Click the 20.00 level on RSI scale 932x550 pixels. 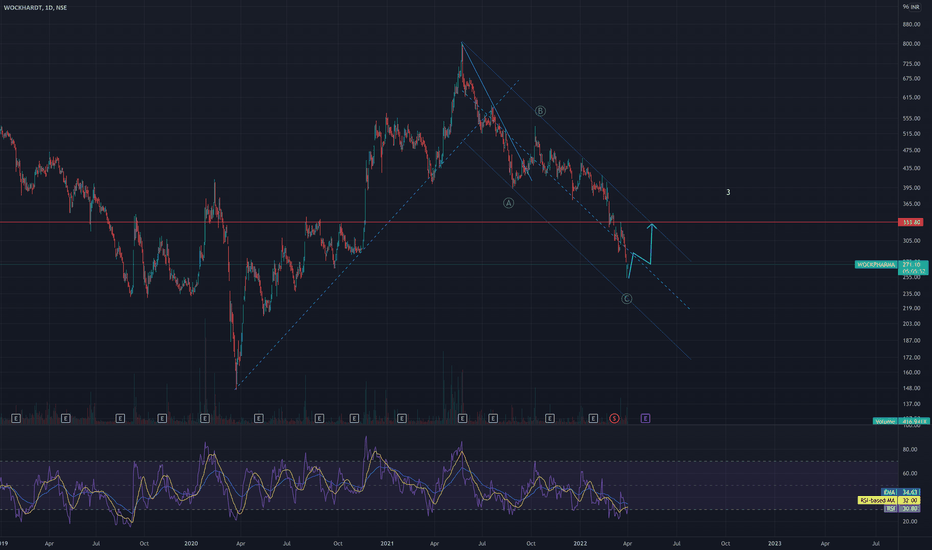pyautogui.click(x=910, y=522)
